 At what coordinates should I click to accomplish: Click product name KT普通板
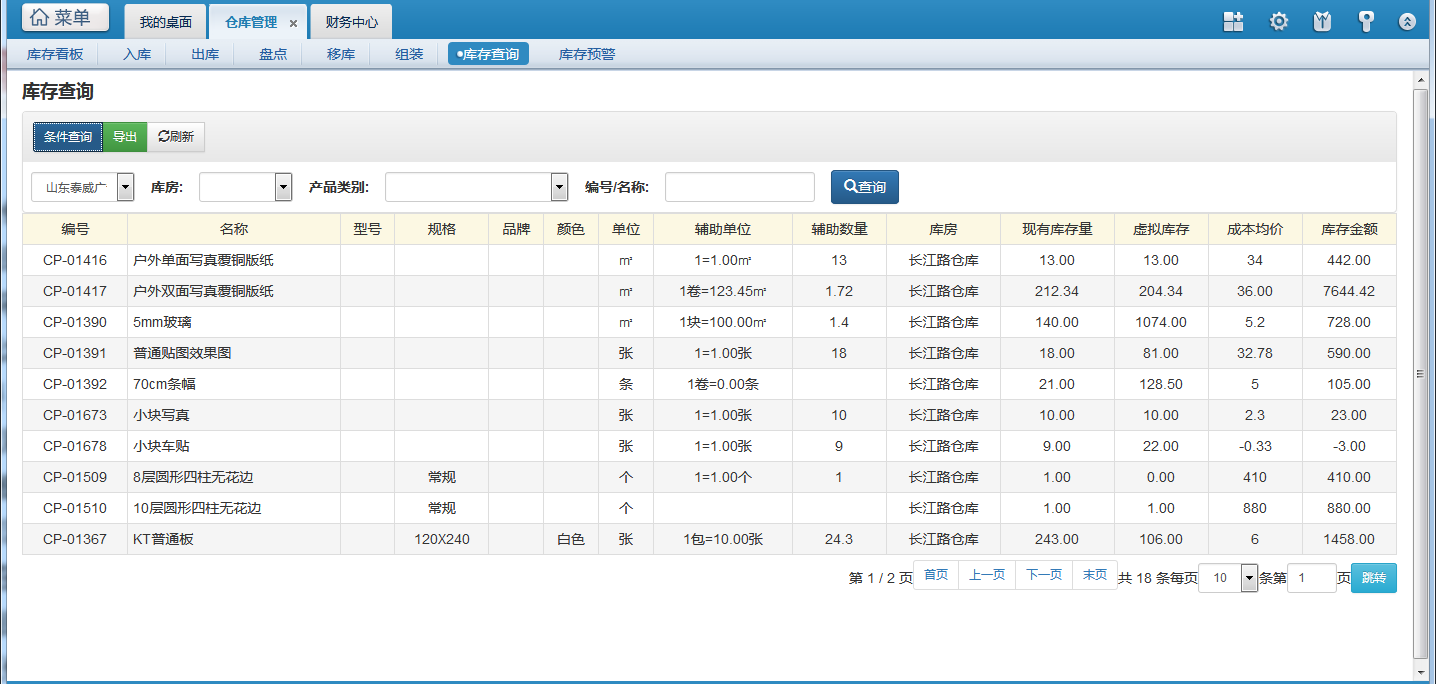[163, 539]
